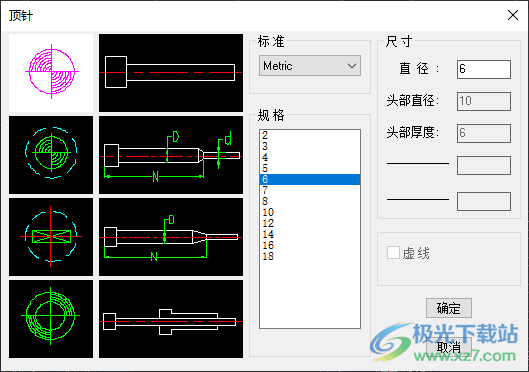Image resolution: width=529 pixels, height=372 pixels.
Task: Select size 10 in the 规格 list
Action: click(x=310, y=212)
